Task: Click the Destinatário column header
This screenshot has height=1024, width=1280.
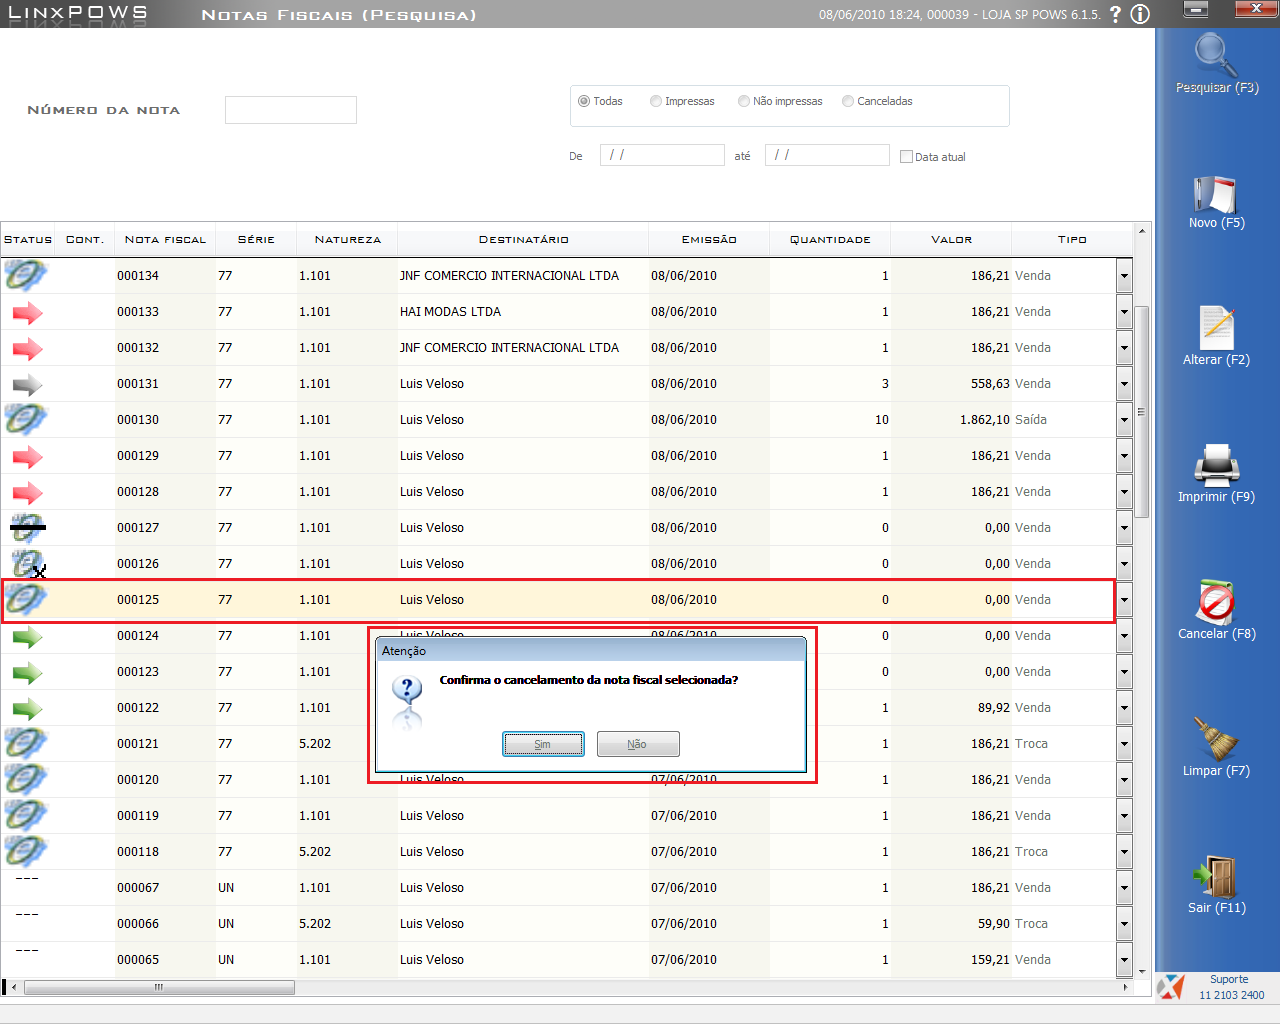Action: tap(523, 240)
